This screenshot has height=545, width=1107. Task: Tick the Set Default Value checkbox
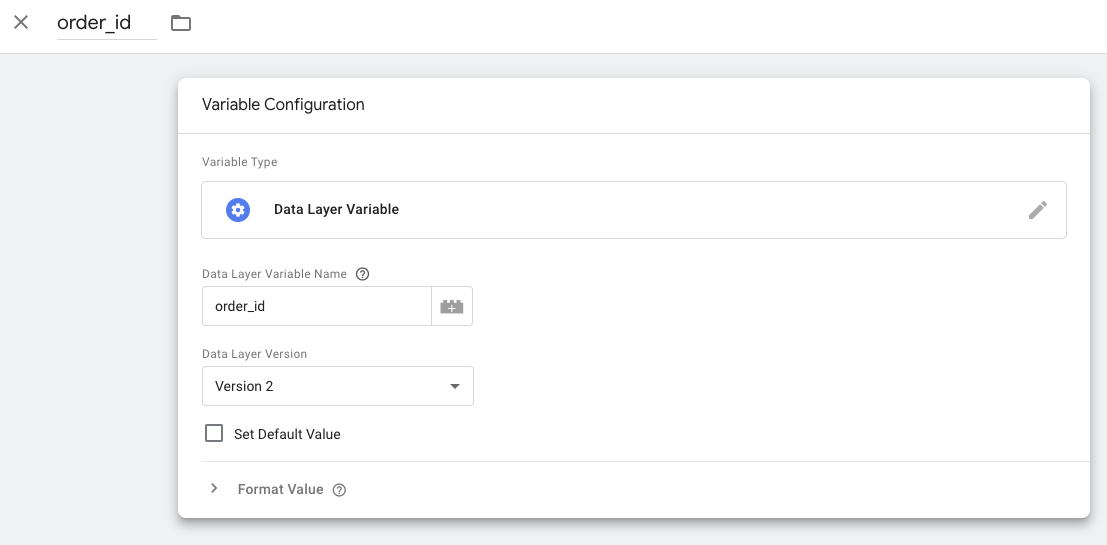[x=214, y=433]
